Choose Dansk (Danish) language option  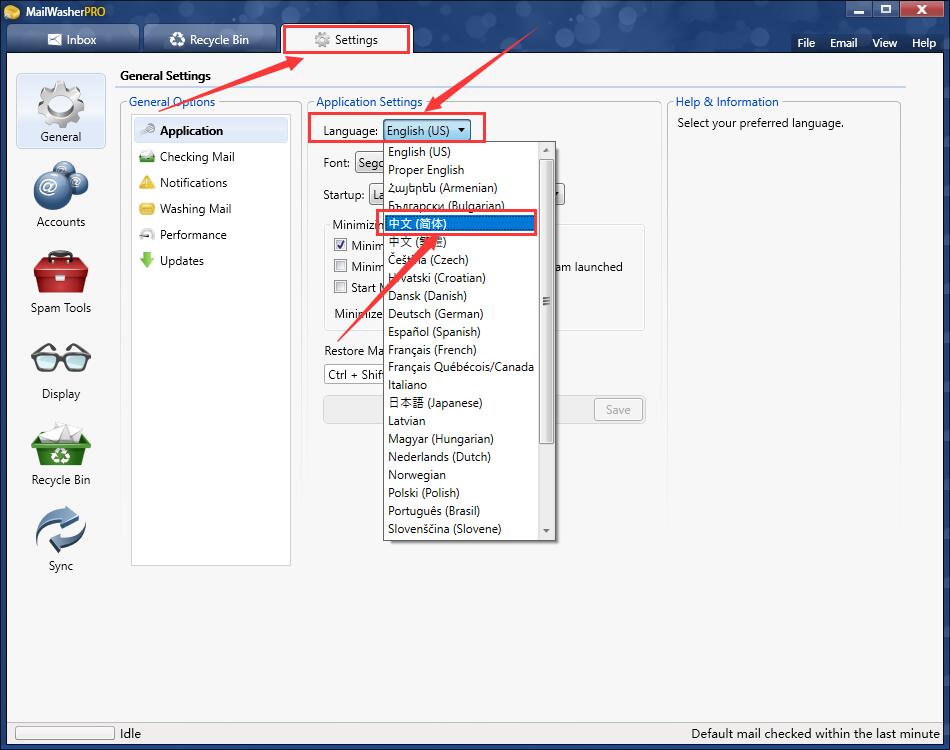(461, 296)
